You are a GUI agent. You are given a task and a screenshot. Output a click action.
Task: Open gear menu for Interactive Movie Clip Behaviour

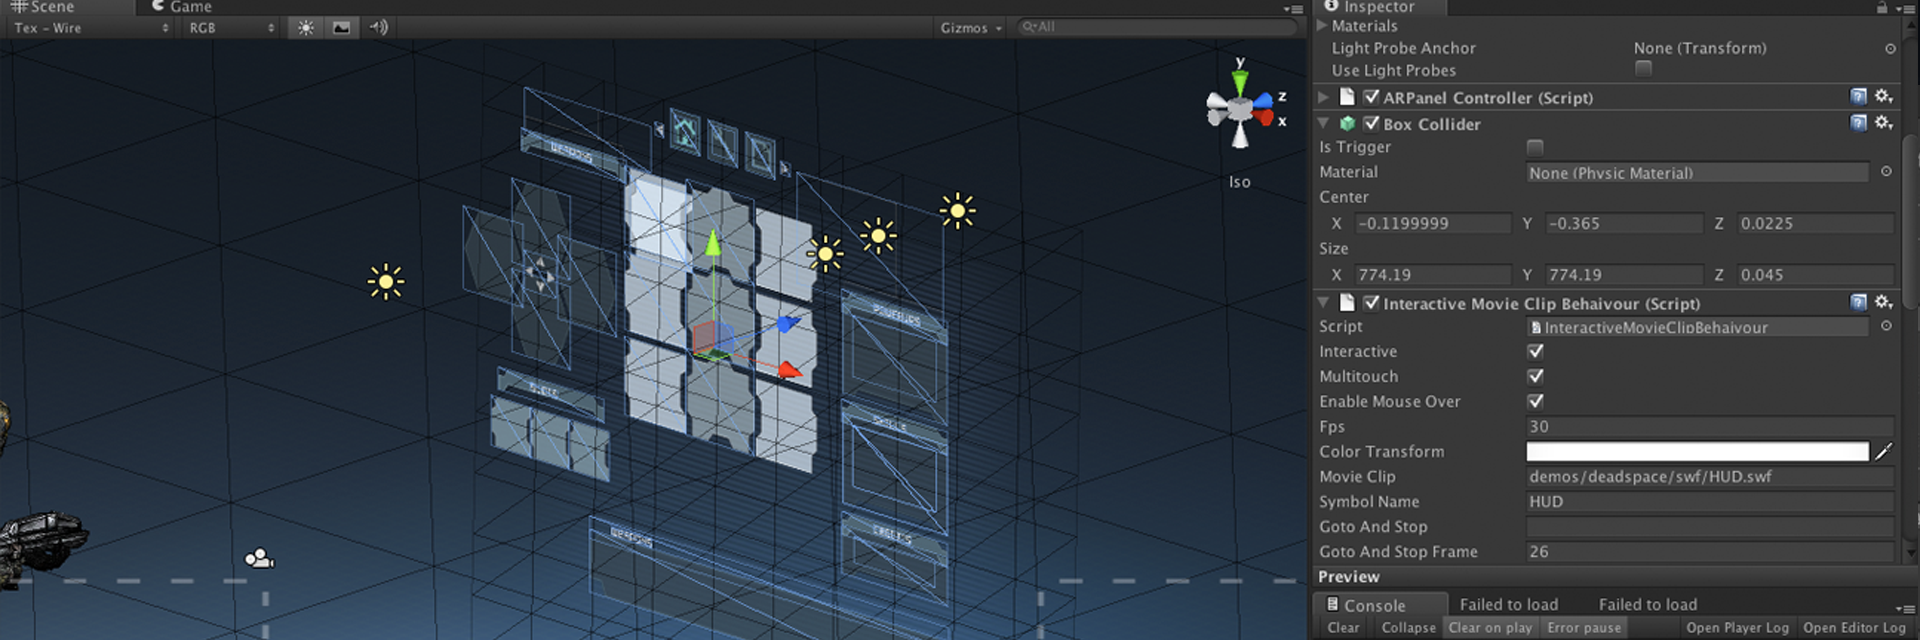(x=1884, y=302)
